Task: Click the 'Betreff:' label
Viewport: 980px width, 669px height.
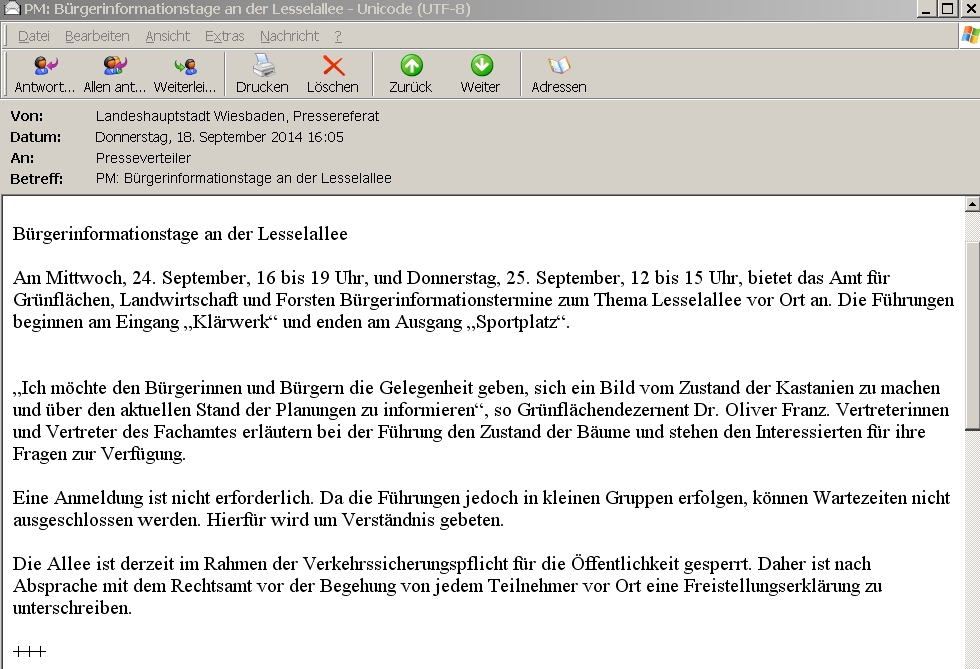Action: (36, 179)
